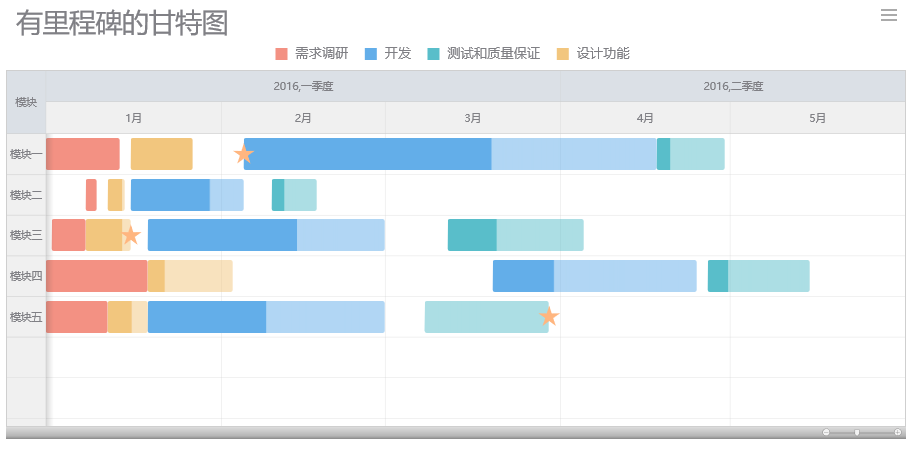
Task: Click 模块四 red 需求调研 bar
Action: (x=96, y=276)
